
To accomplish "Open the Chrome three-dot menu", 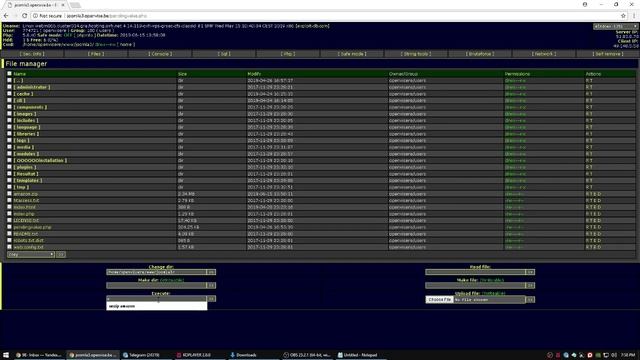I will click(x=634, y=16).
